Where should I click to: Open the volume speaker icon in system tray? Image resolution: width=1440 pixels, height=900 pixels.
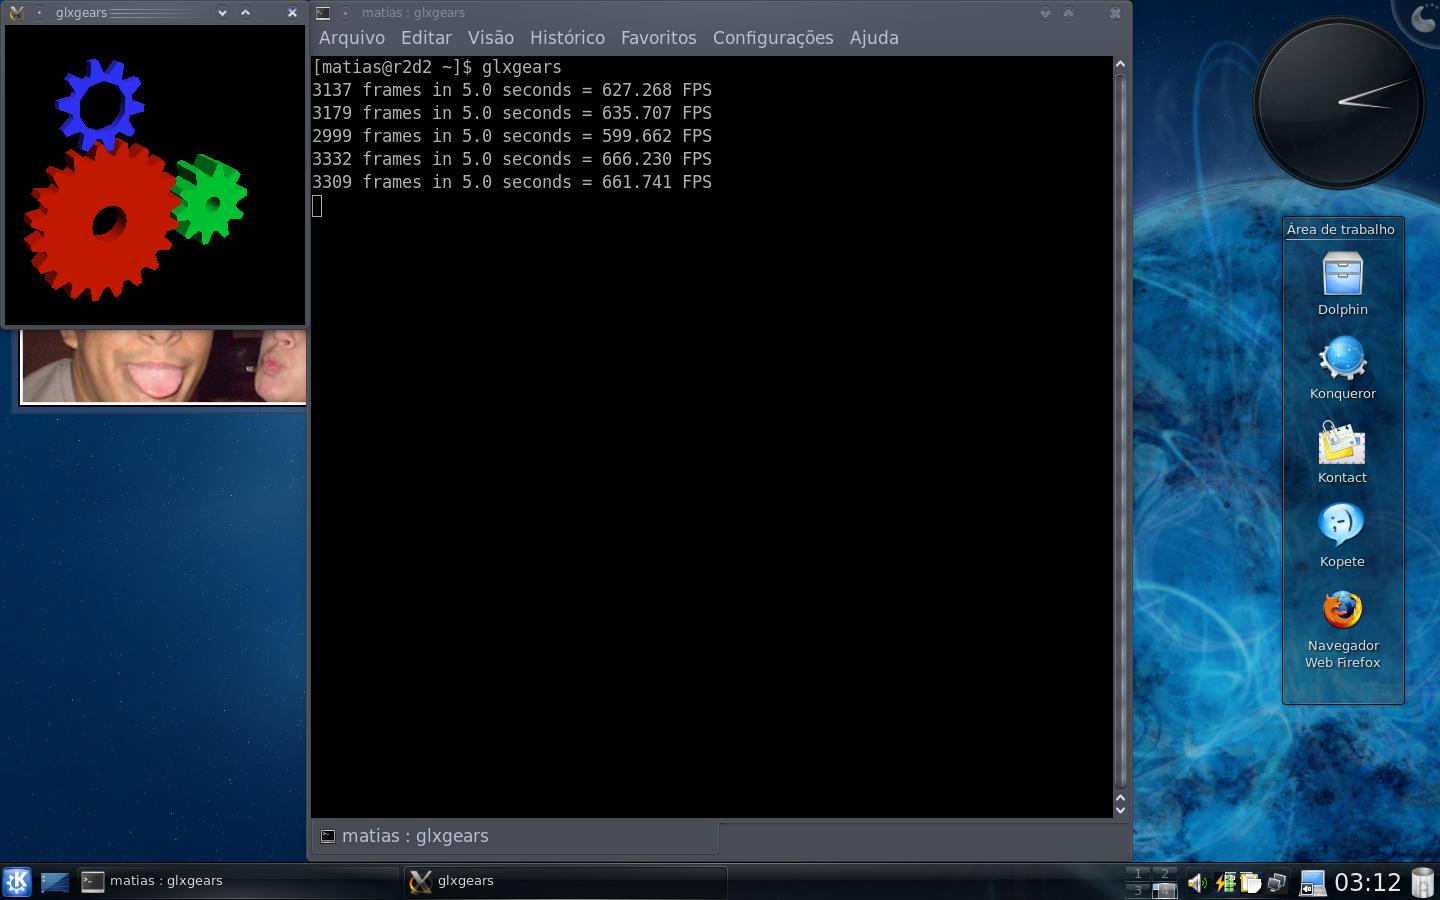(1196, 882)
